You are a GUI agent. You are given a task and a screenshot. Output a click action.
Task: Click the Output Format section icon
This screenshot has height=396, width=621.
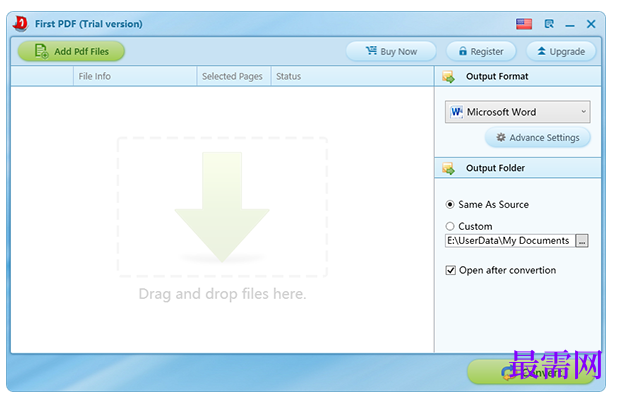(x=448, y=76)
